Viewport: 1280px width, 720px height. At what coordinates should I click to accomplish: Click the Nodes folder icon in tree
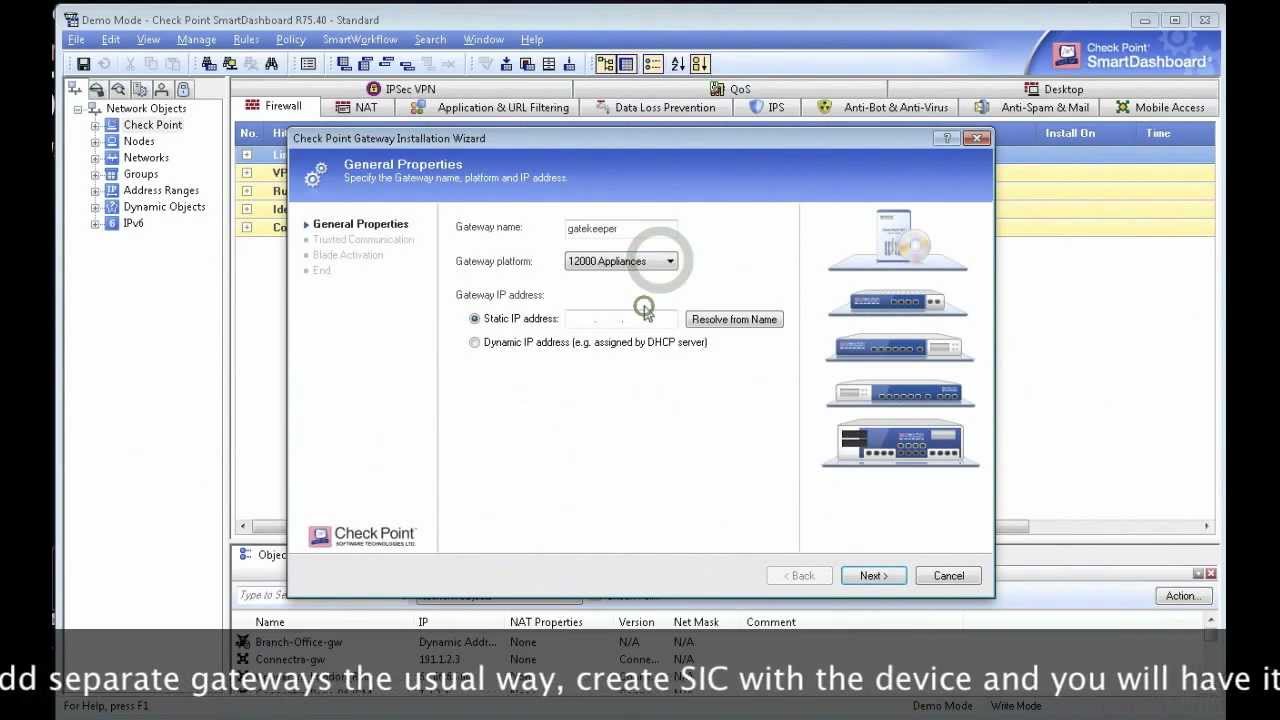pos(112,141)
